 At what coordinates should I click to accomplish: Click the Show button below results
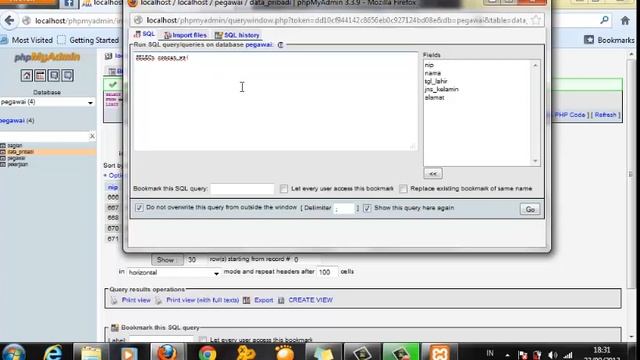[x=166, y=260]
